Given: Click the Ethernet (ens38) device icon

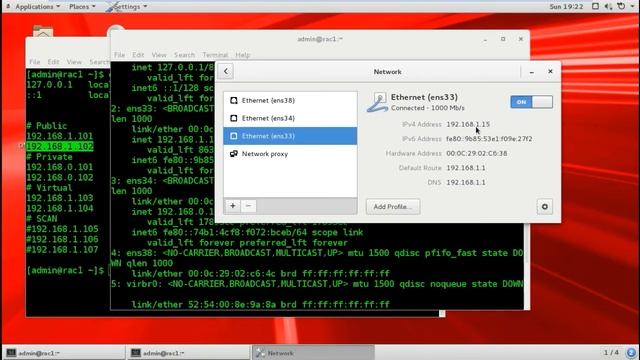Looking at the screenshot, I should (x=233, y=100).
